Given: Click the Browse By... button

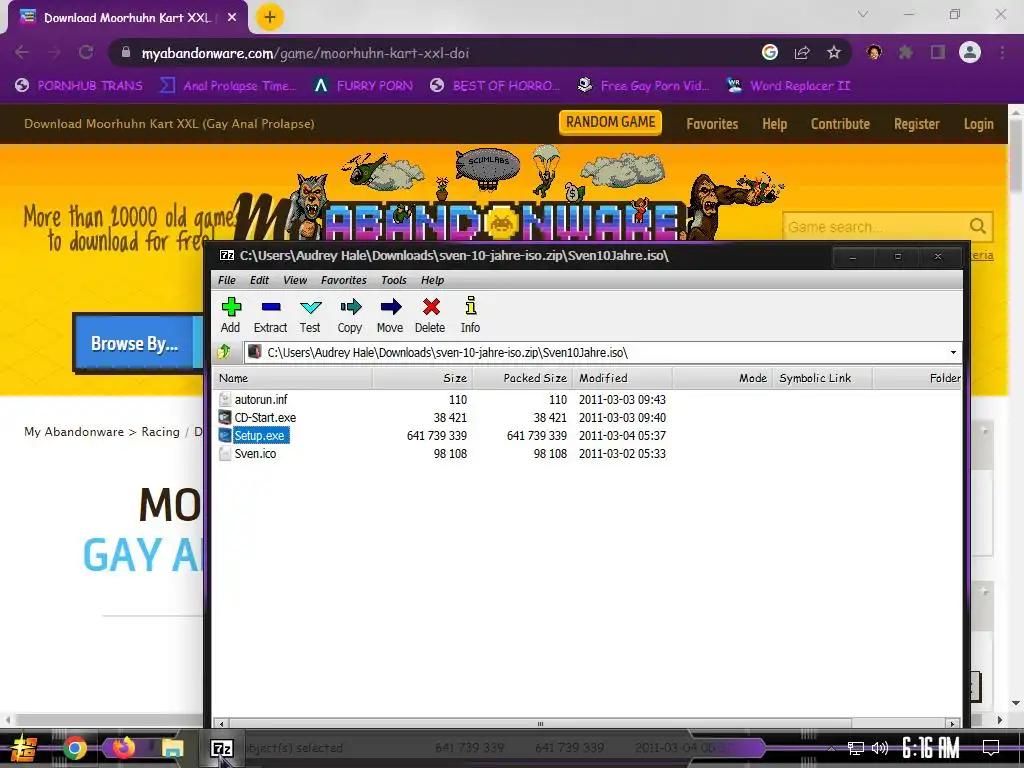Looking at the screenshot, I should click(x=135, y=344).
